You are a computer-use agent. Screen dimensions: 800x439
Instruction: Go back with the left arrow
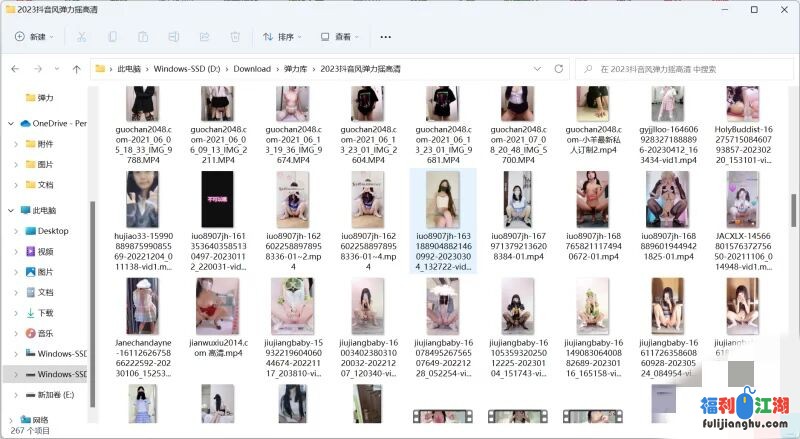15,69
